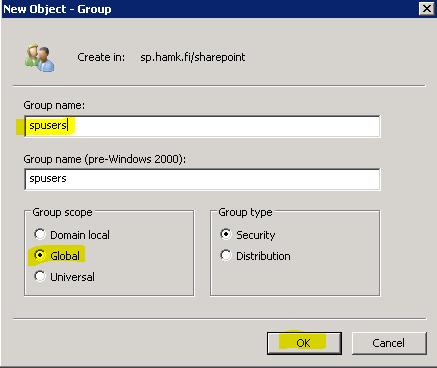
Task: Click the 'Group scope' frame heading
Action: point(62,212)
